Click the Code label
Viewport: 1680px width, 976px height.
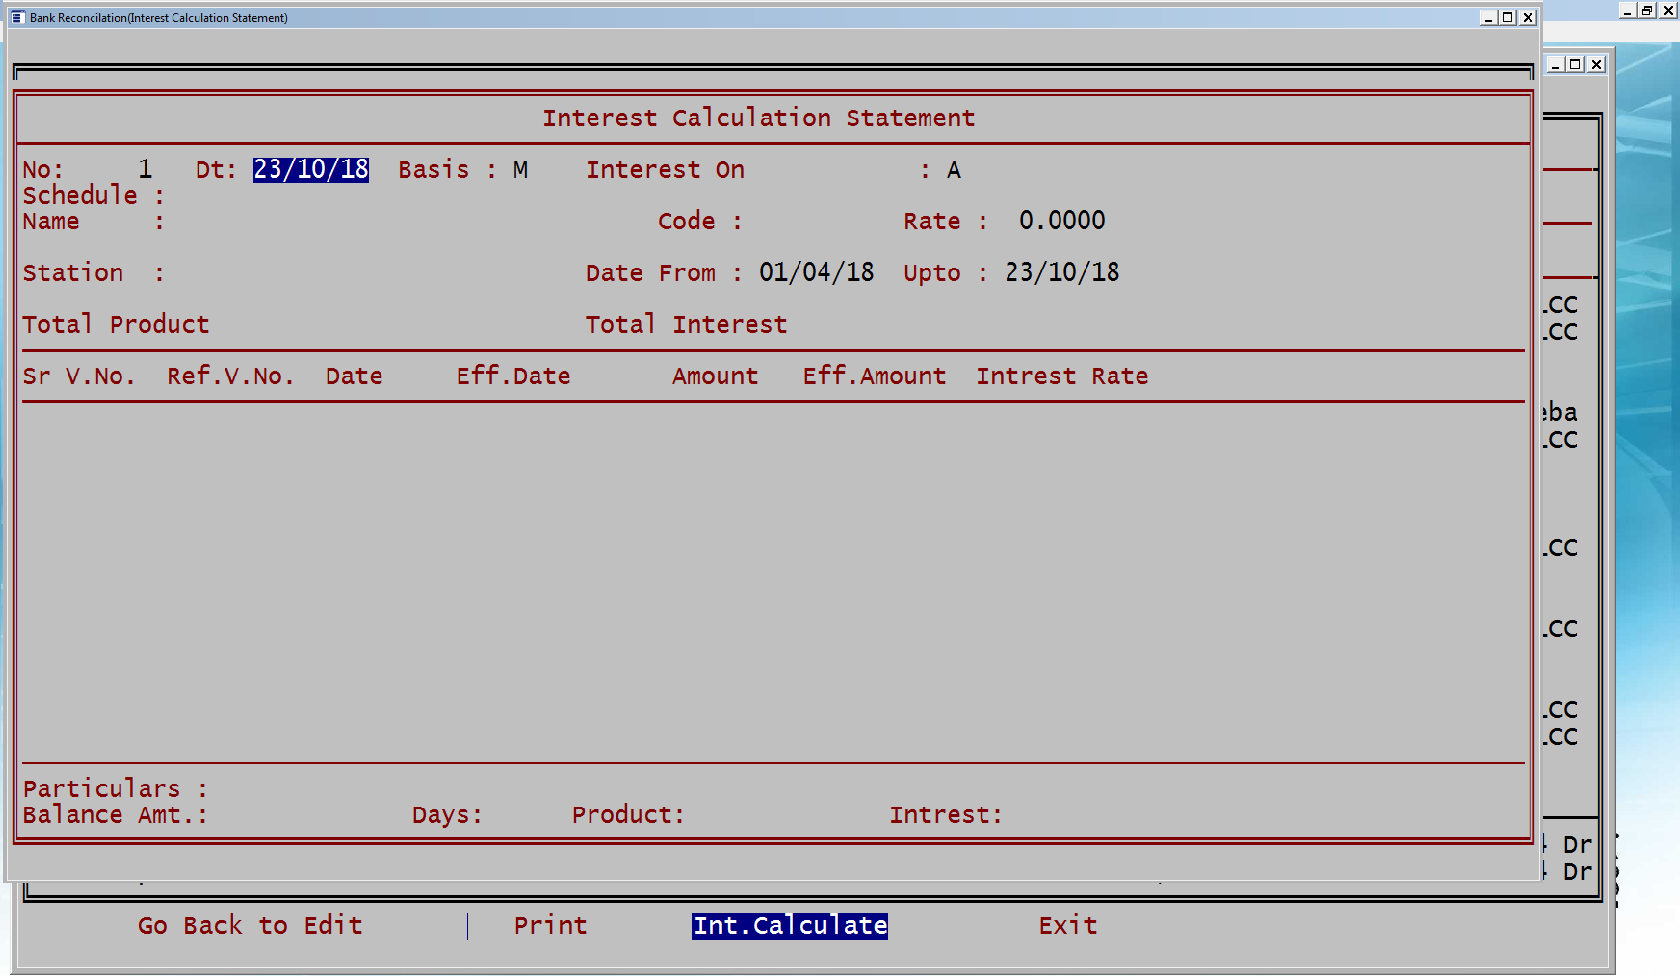coord(686,221)
